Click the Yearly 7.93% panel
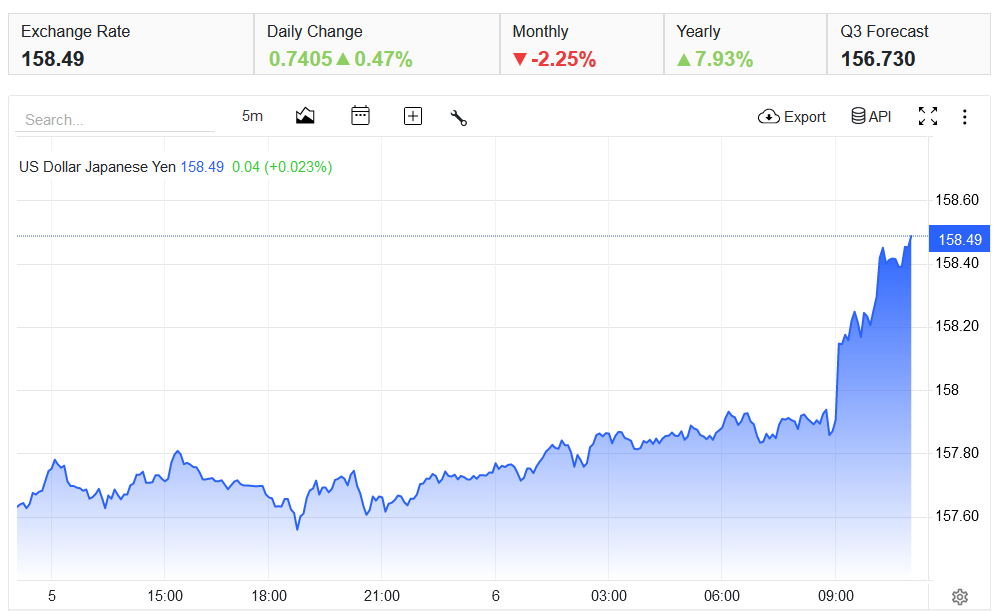 (746, 44)
